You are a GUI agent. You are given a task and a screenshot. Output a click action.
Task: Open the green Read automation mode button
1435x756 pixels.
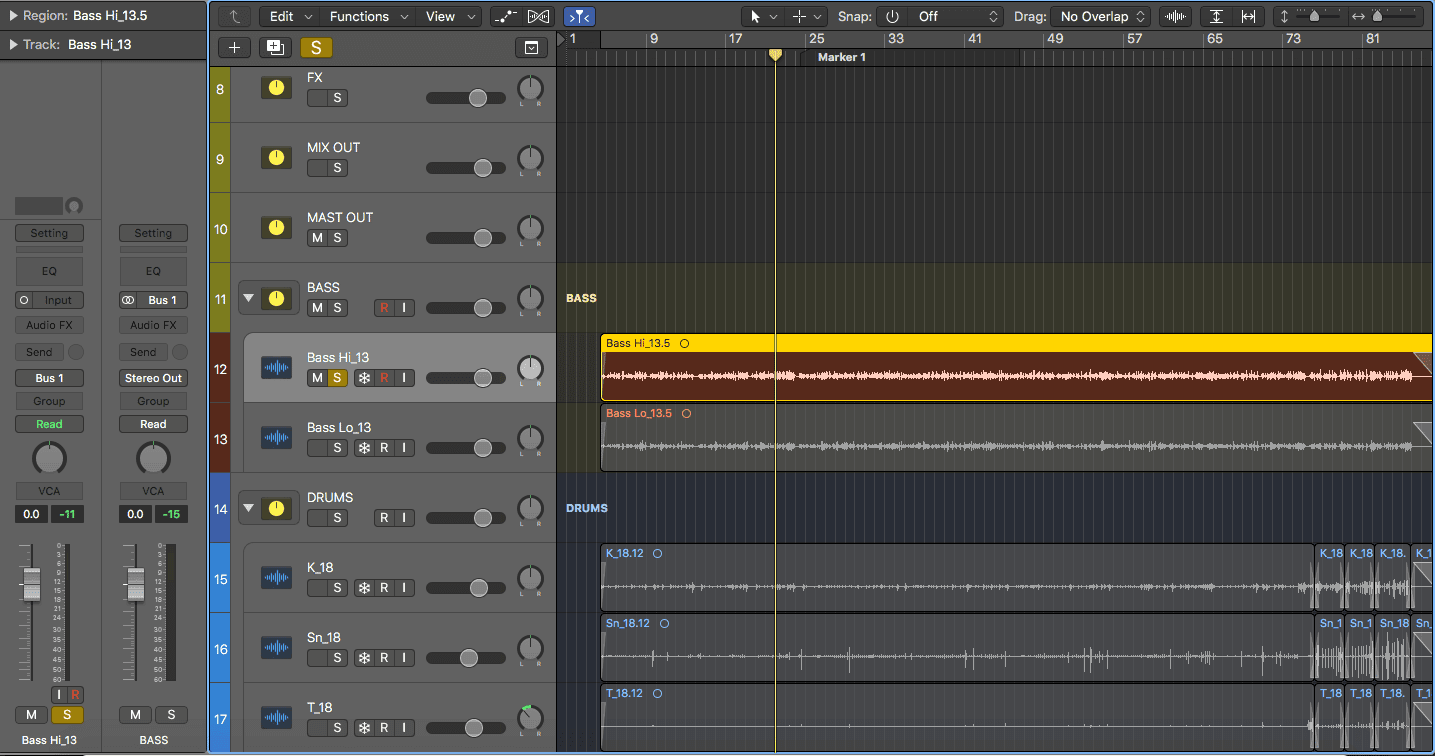coord(49,424)
